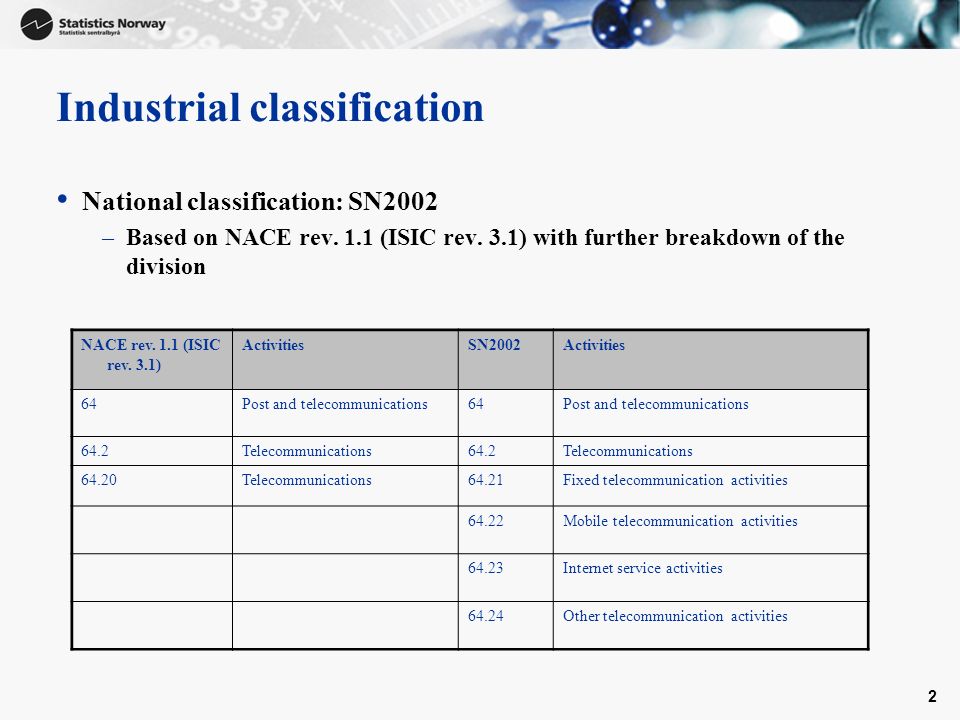Click the 'Statistics Norway' header text

coord(112,23)
